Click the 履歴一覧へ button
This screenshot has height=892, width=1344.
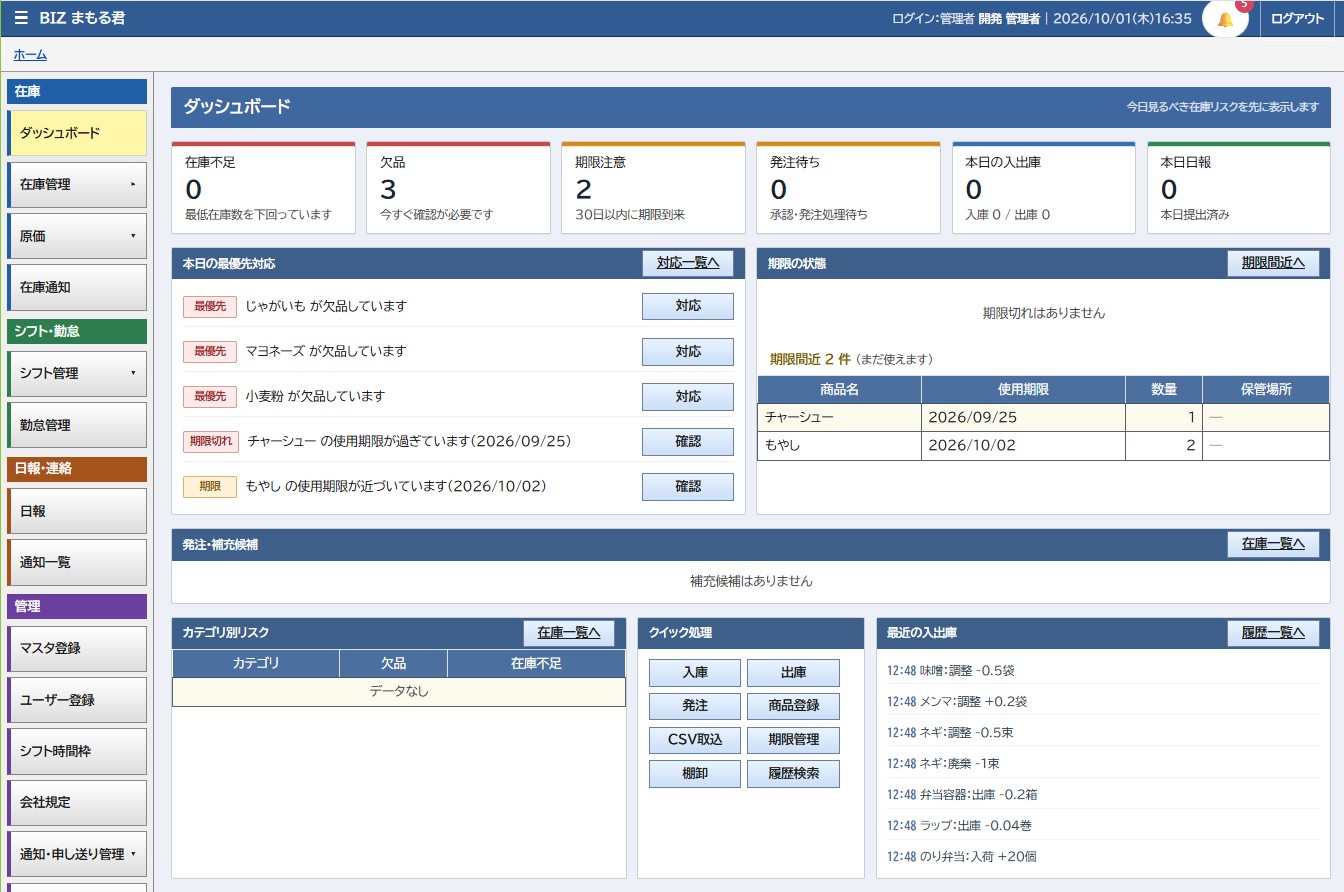click(x=1273, y=633)
